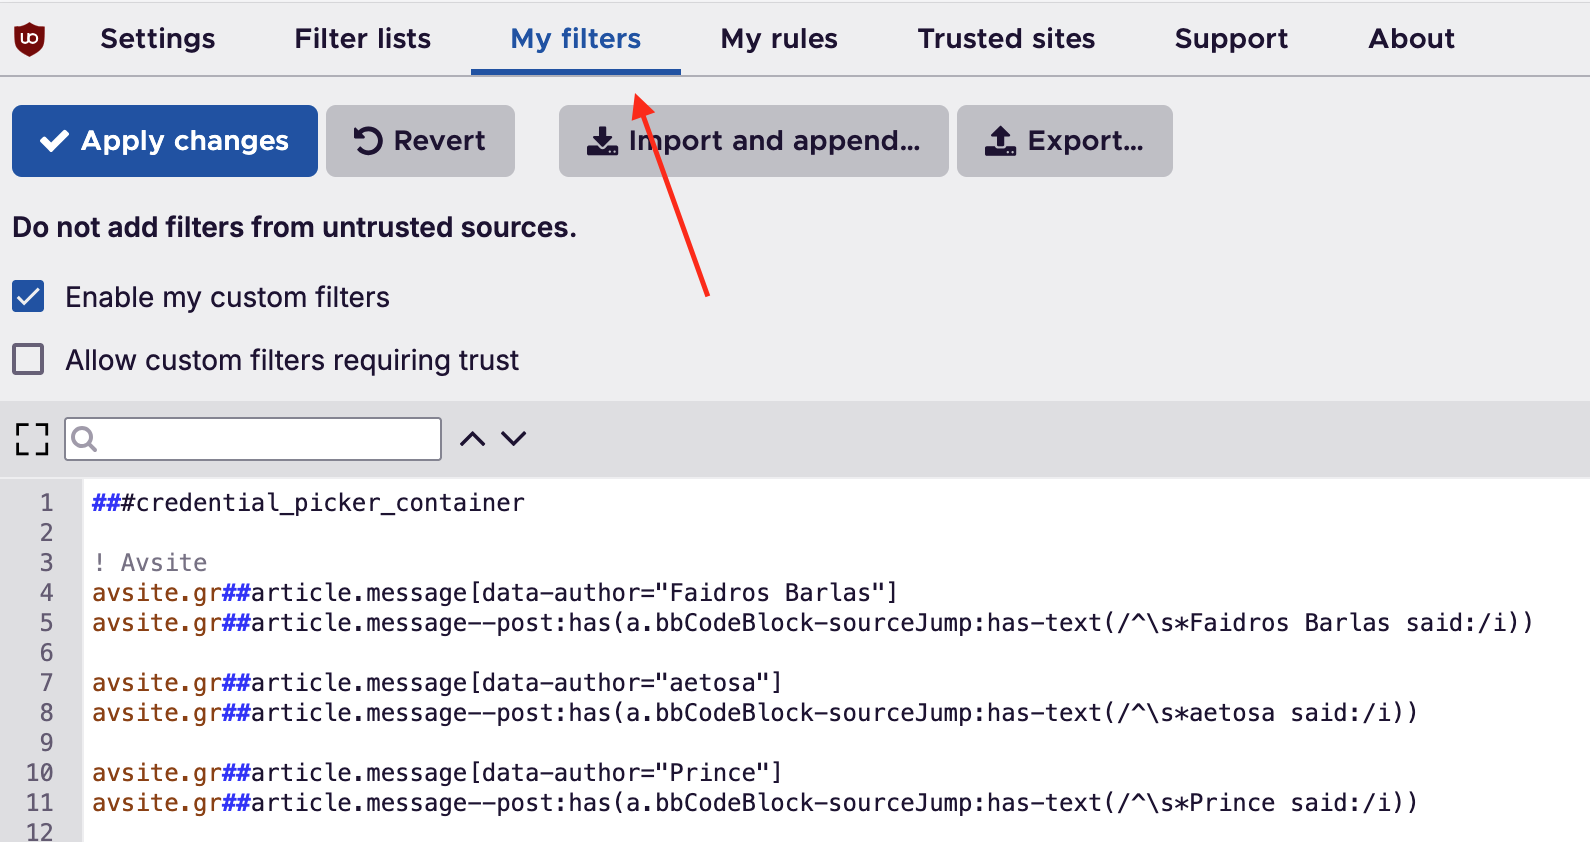Show the Support tab

1231,39
